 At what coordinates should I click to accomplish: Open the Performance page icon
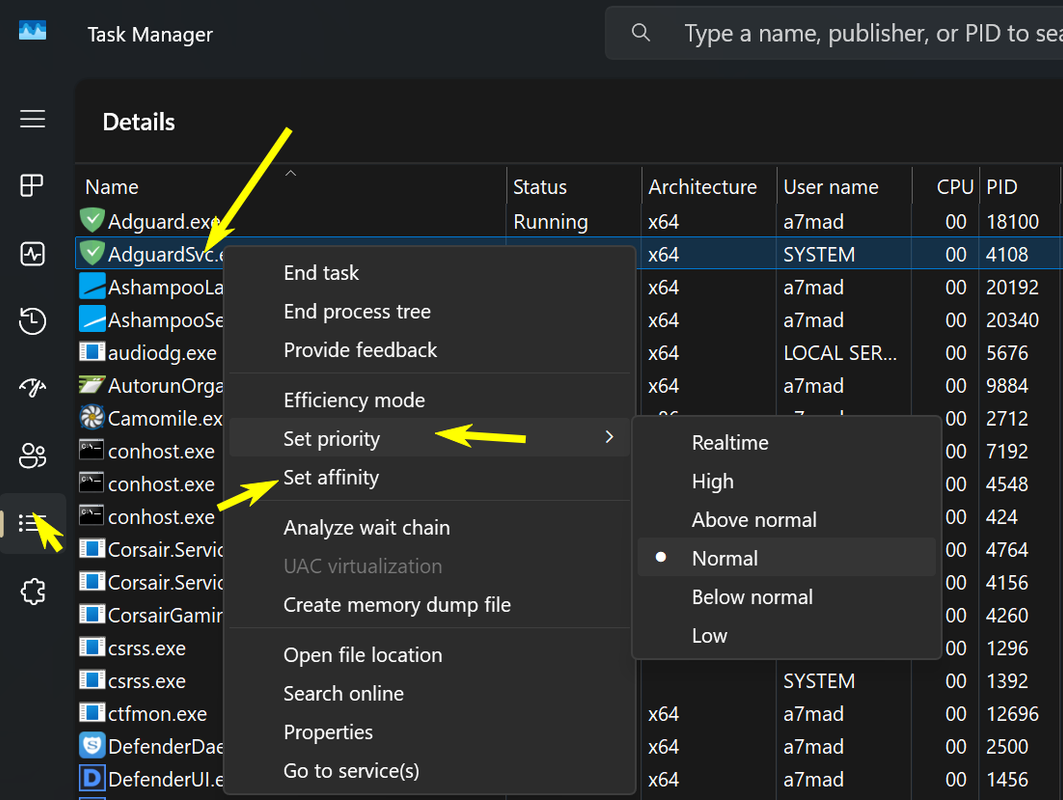point(32,254)
